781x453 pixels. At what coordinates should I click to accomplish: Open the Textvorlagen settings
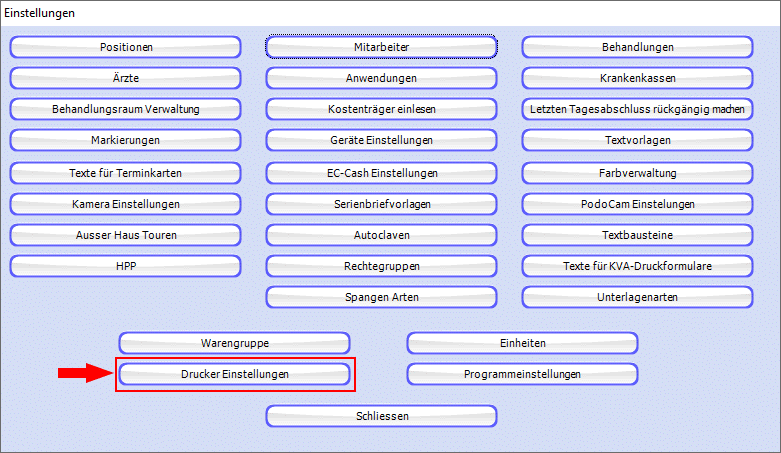pos(637,140)
